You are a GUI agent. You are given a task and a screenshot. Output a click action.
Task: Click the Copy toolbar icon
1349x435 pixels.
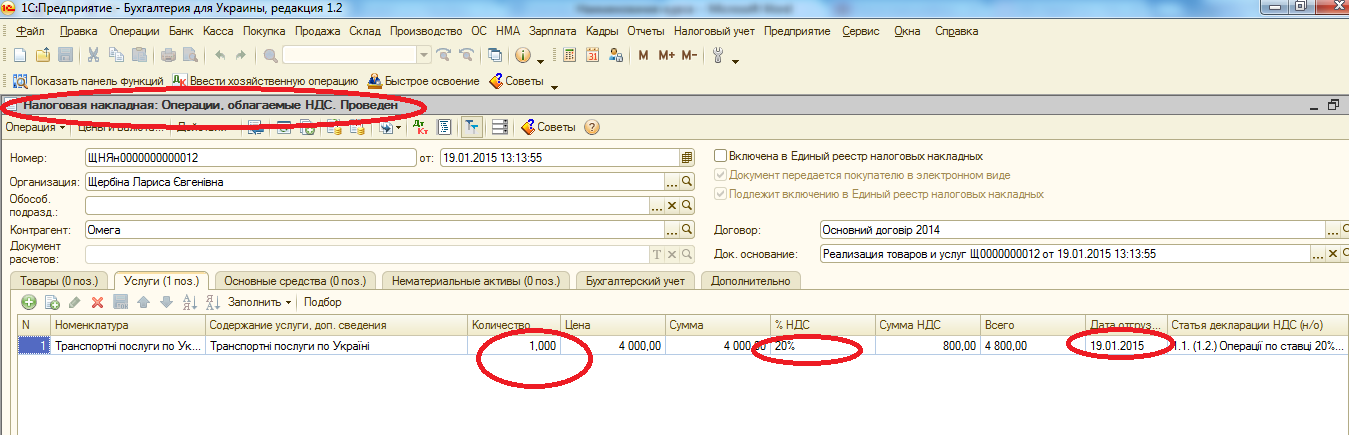coord(116,55)
